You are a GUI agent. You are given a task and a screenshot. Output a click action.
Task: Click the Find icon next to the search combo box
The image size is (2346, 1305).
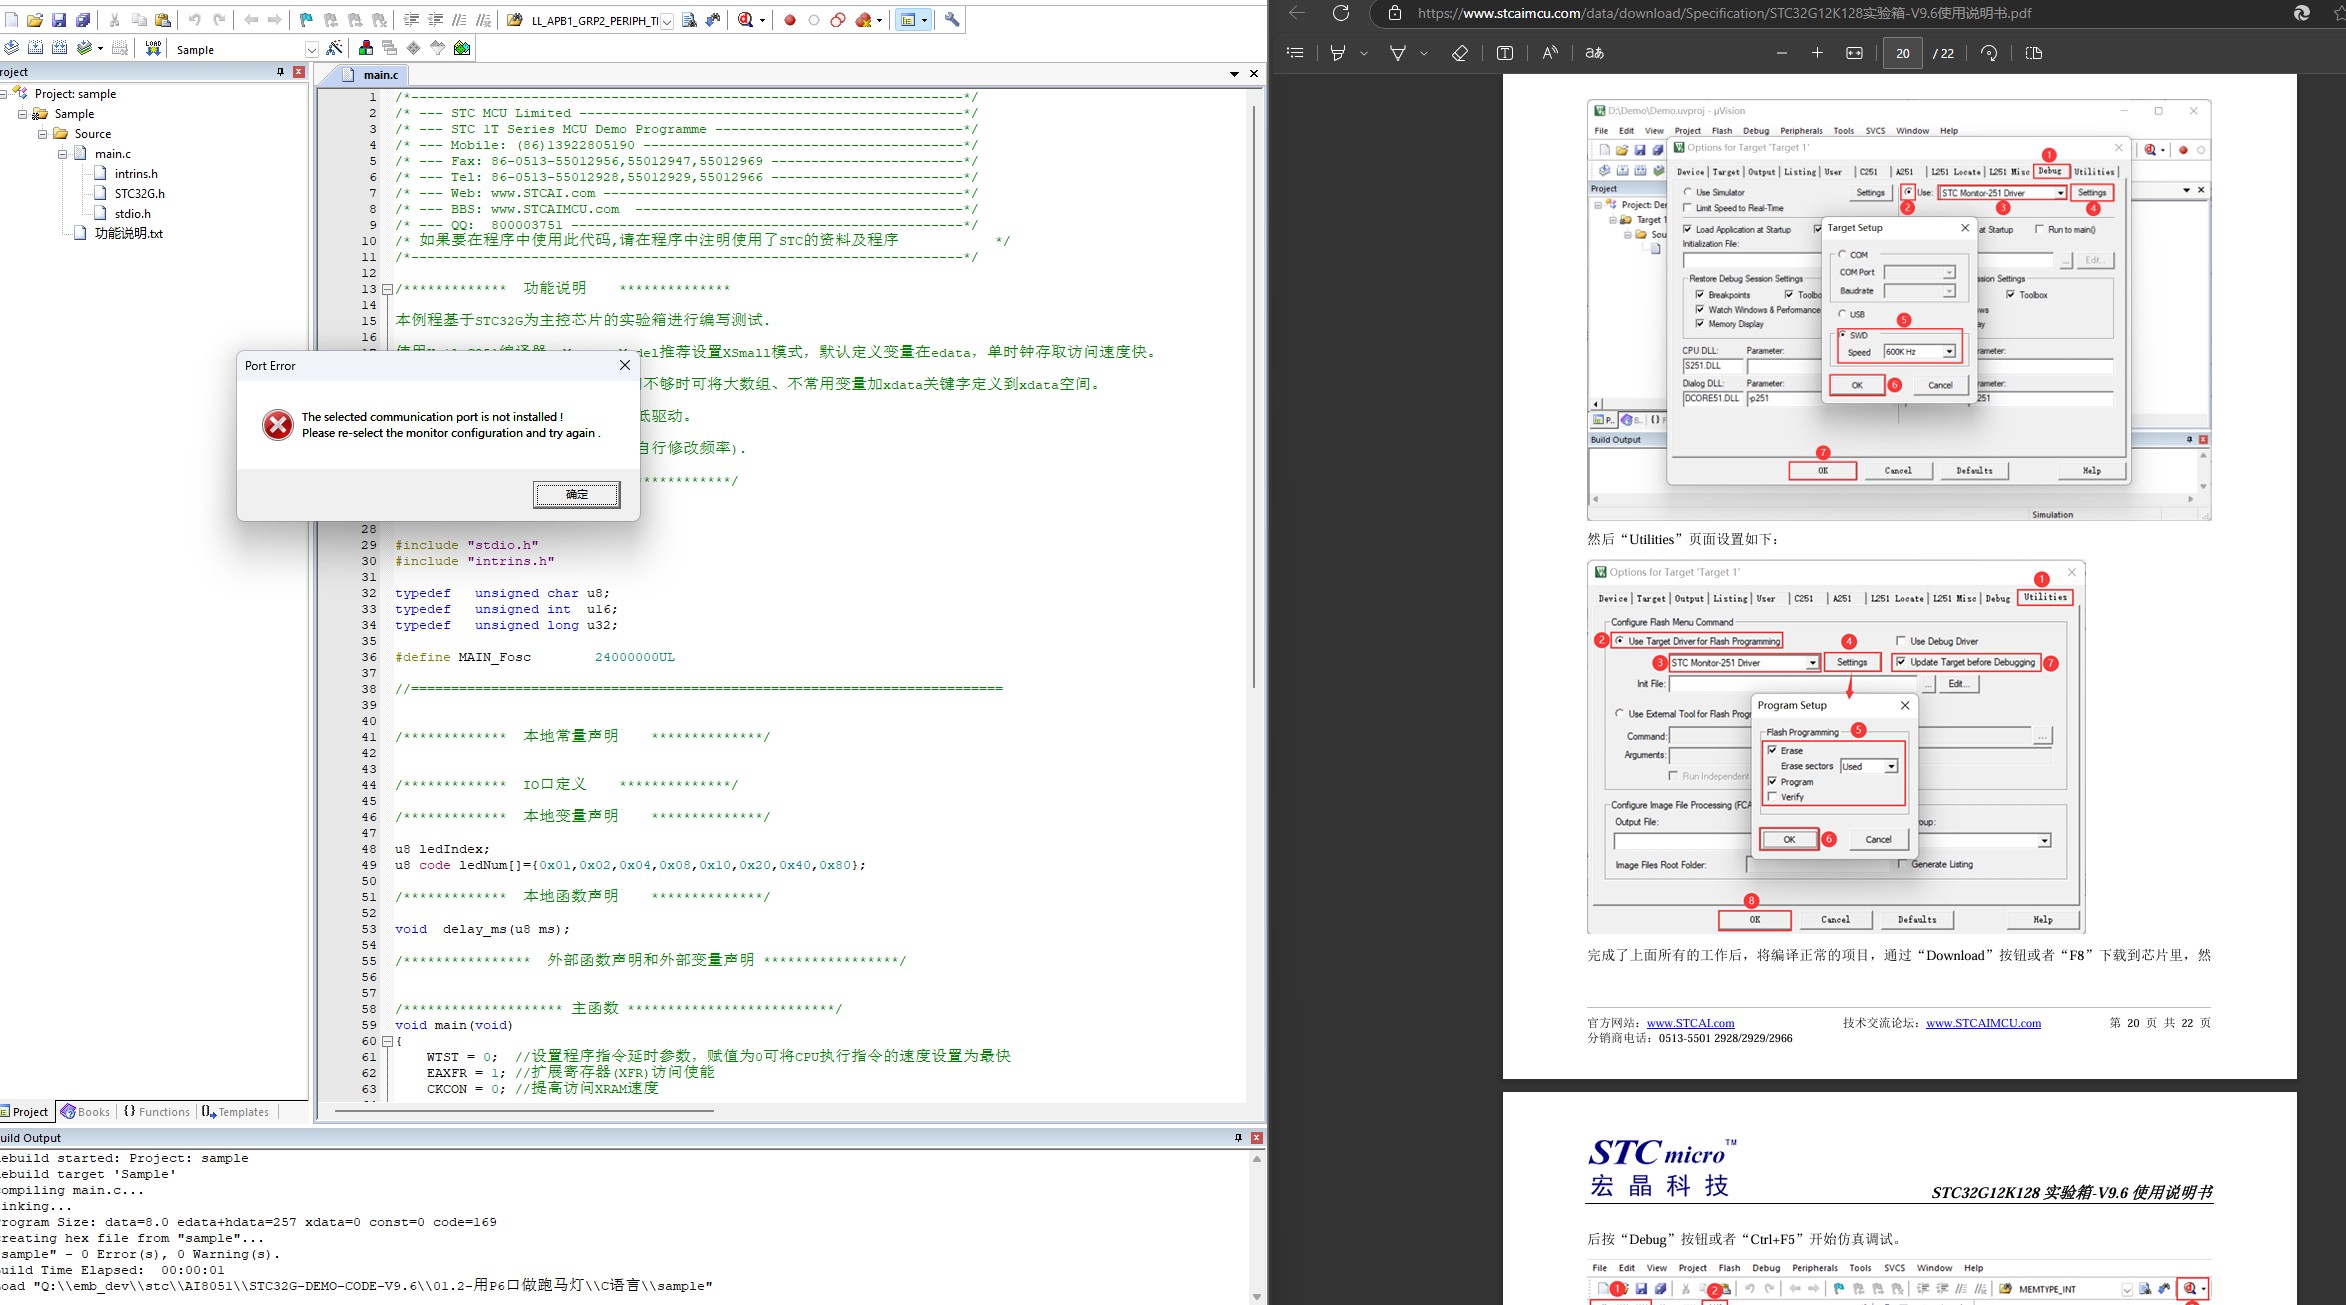pos(689,20)
